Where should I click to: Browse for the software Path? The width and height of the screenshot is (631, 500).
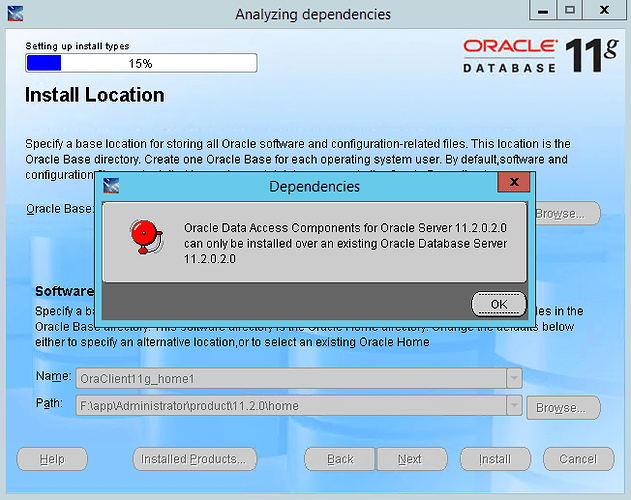pos(563,408)
